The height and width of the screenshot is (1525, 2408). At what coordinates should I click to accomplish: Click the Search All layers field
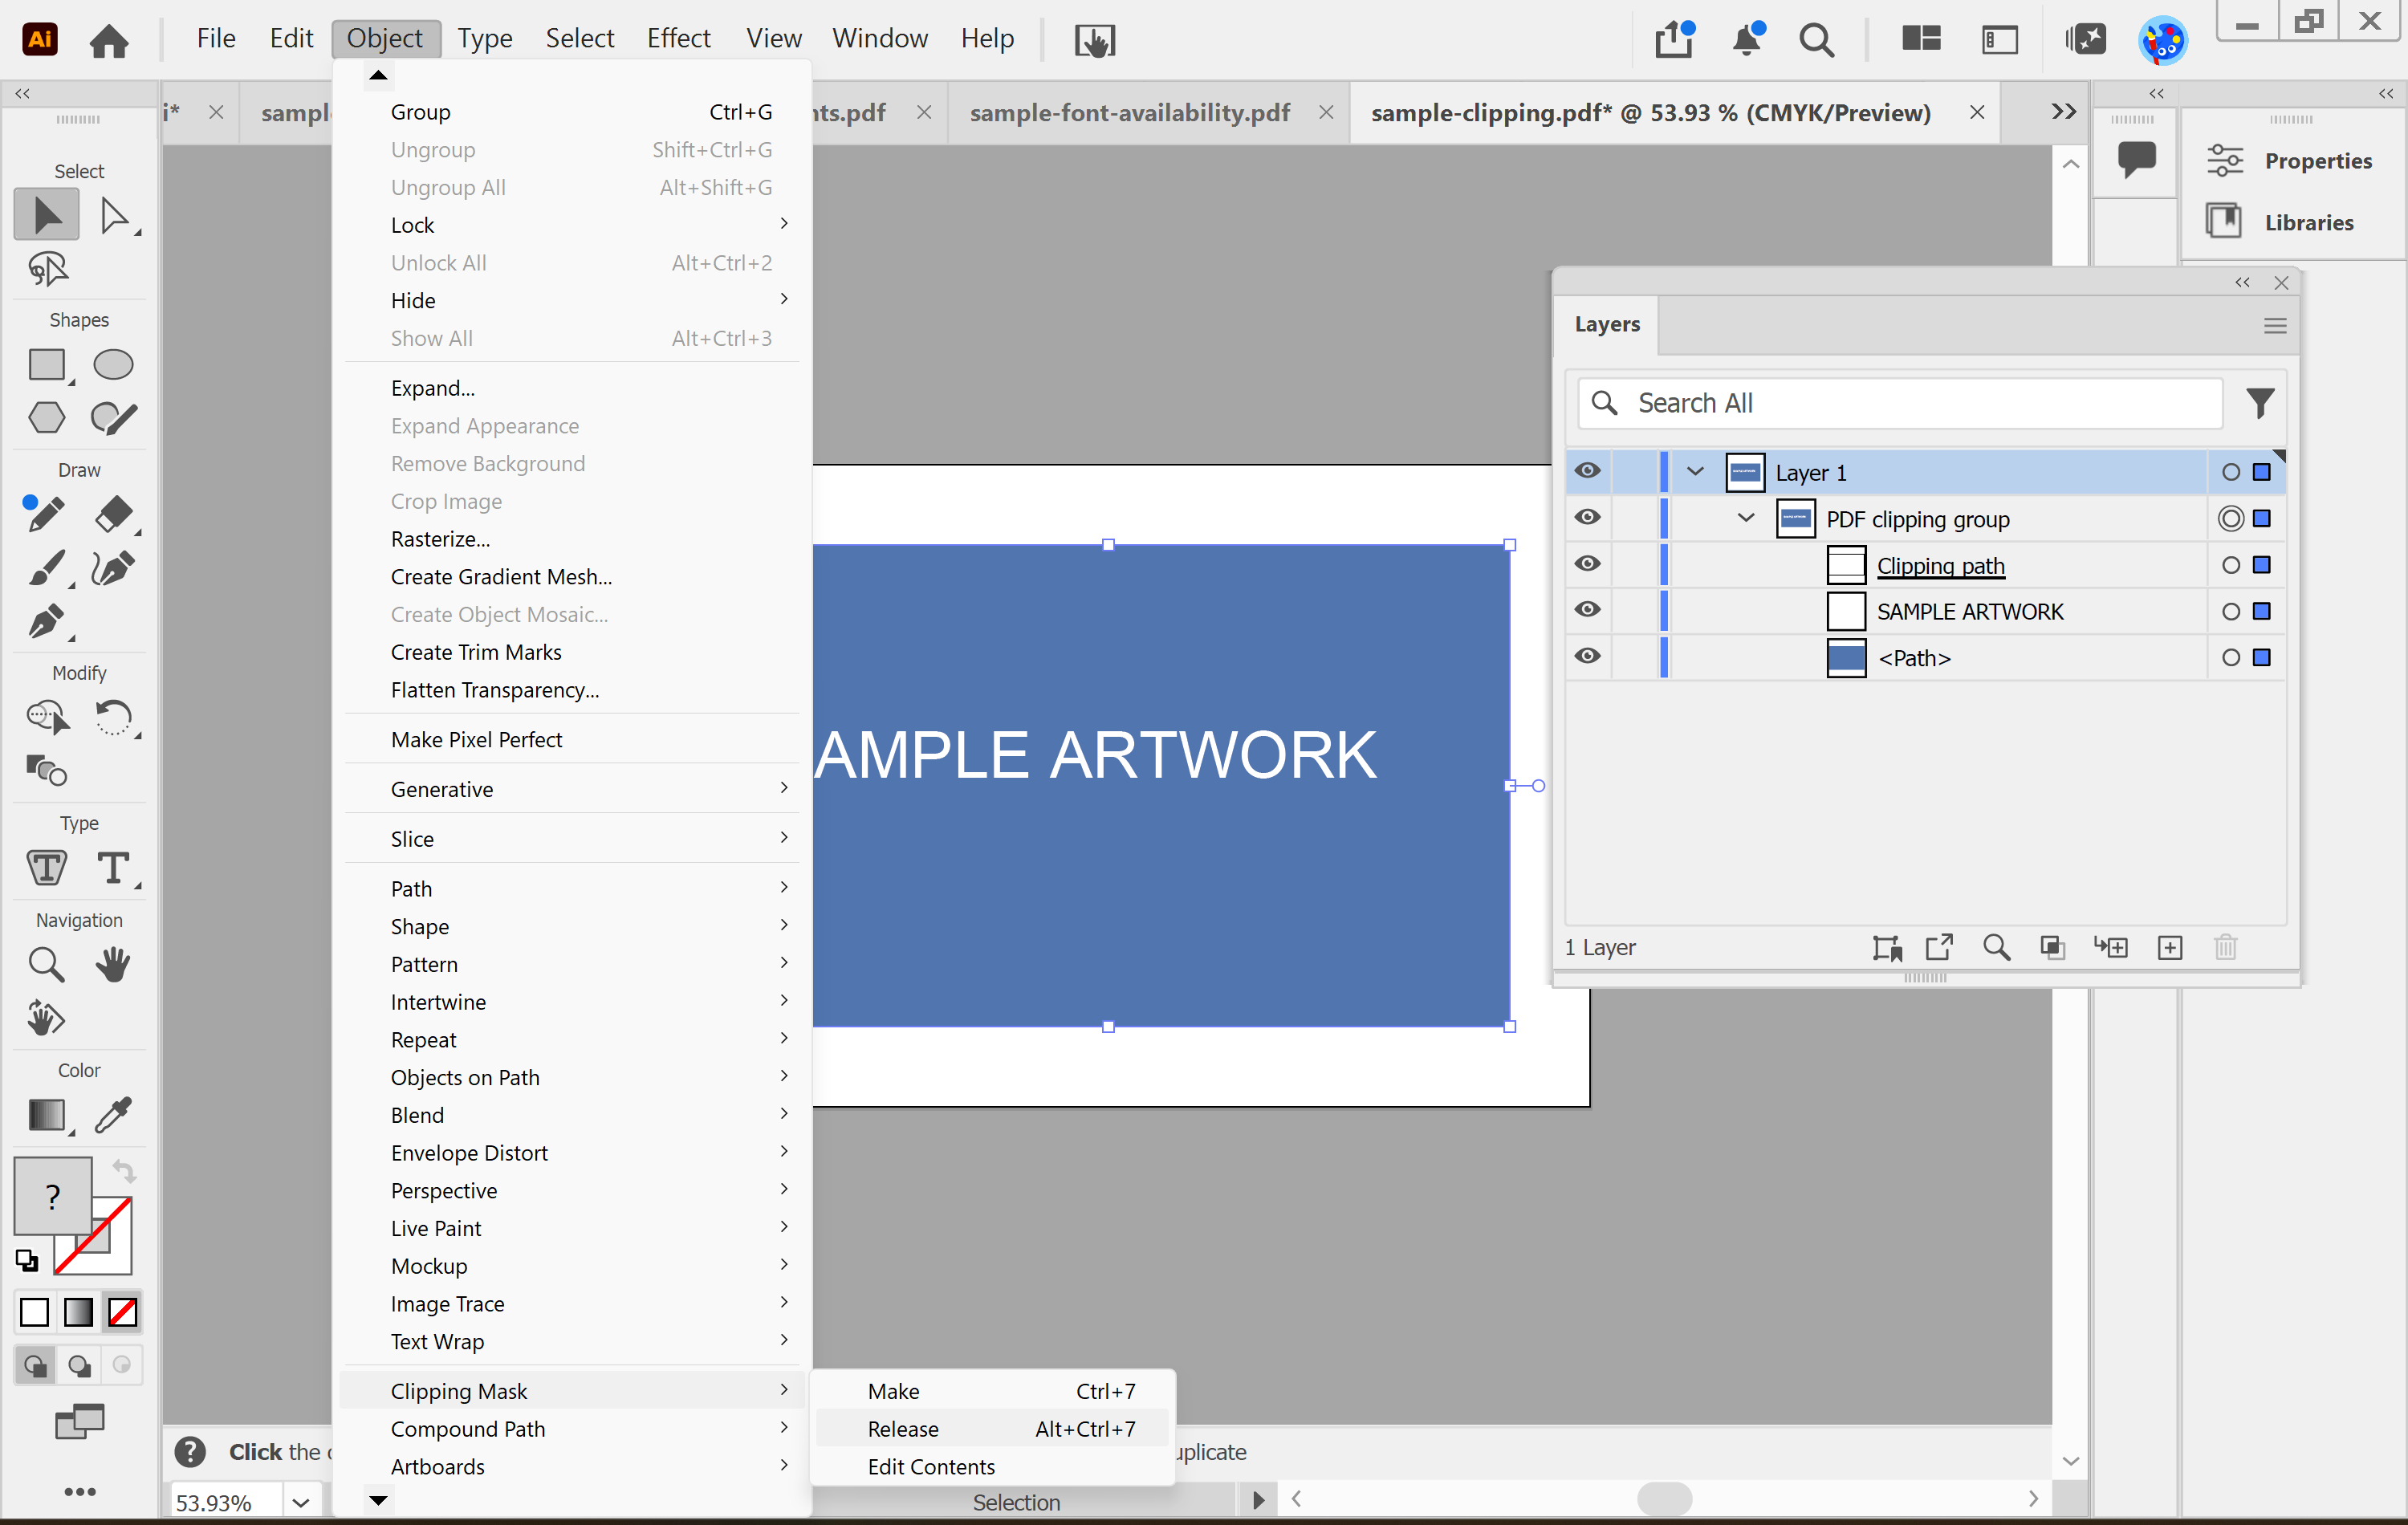click(x=1900, y=403)
